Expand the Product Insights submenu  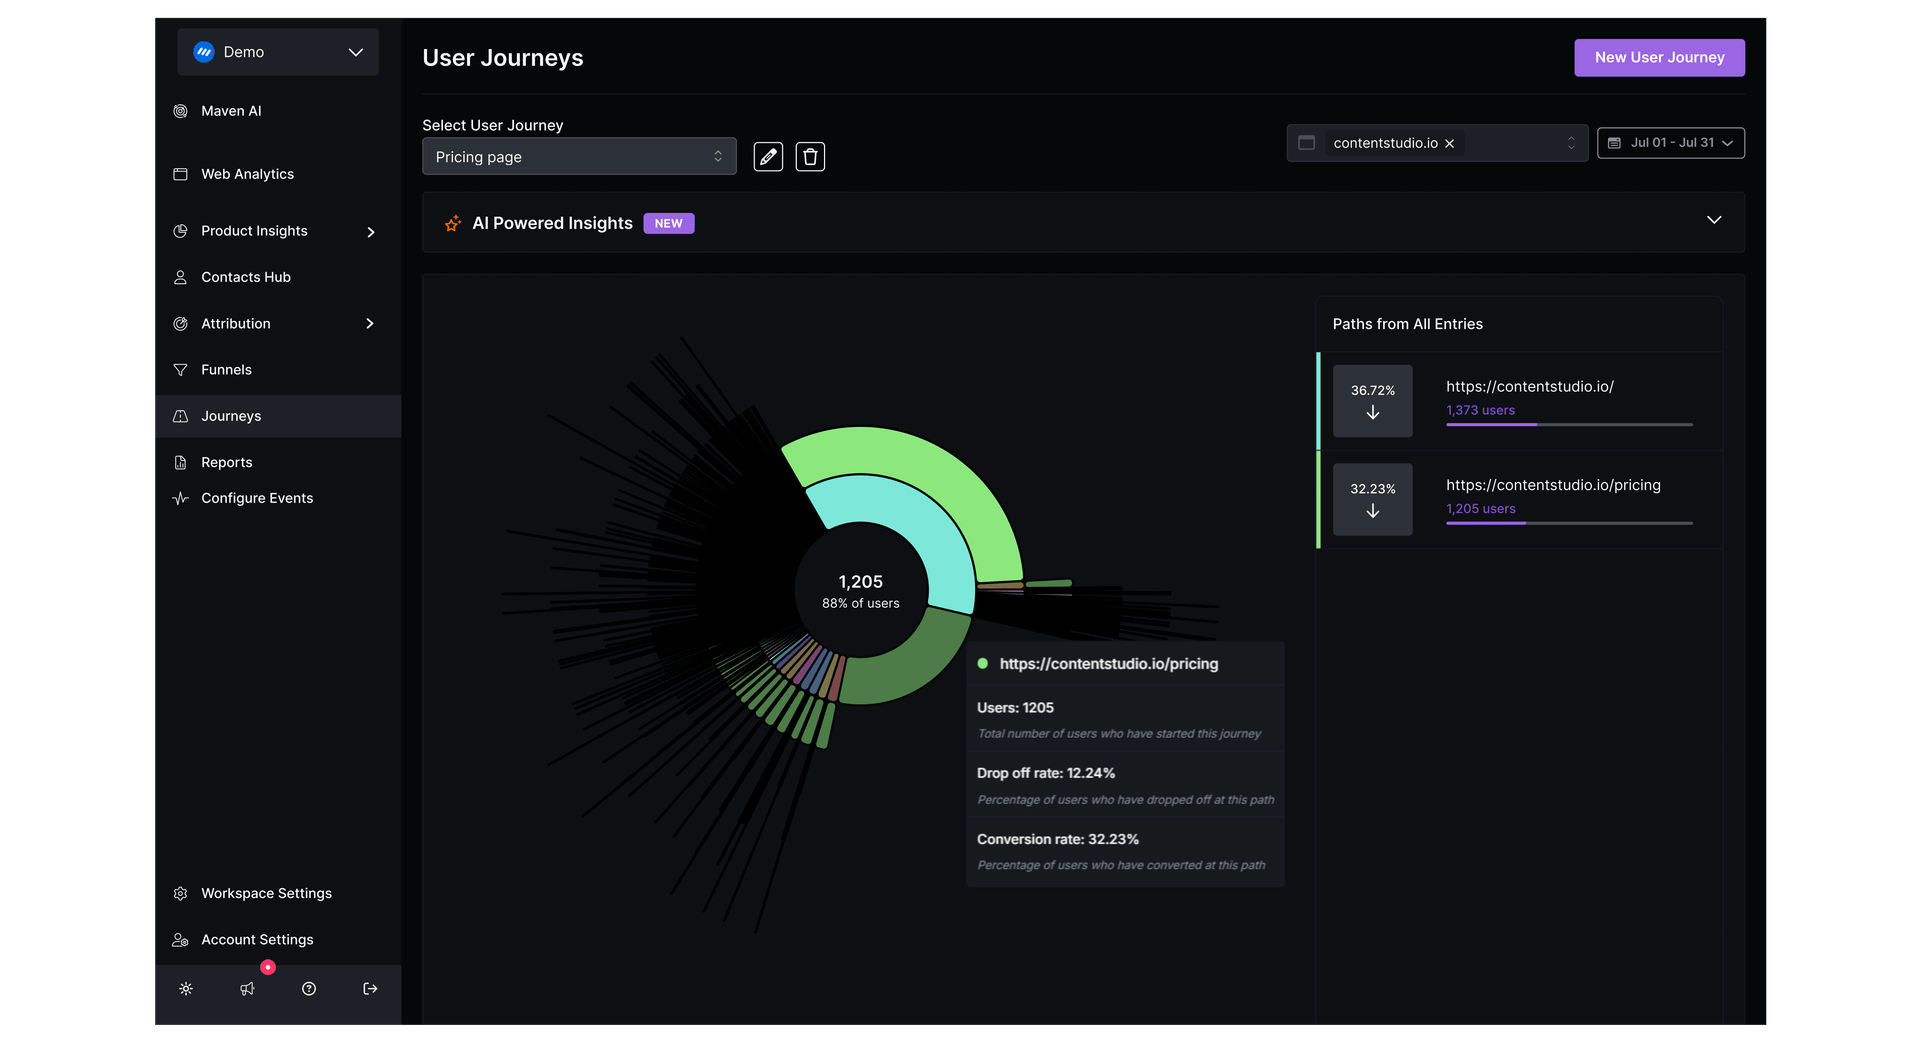(371, 231)
